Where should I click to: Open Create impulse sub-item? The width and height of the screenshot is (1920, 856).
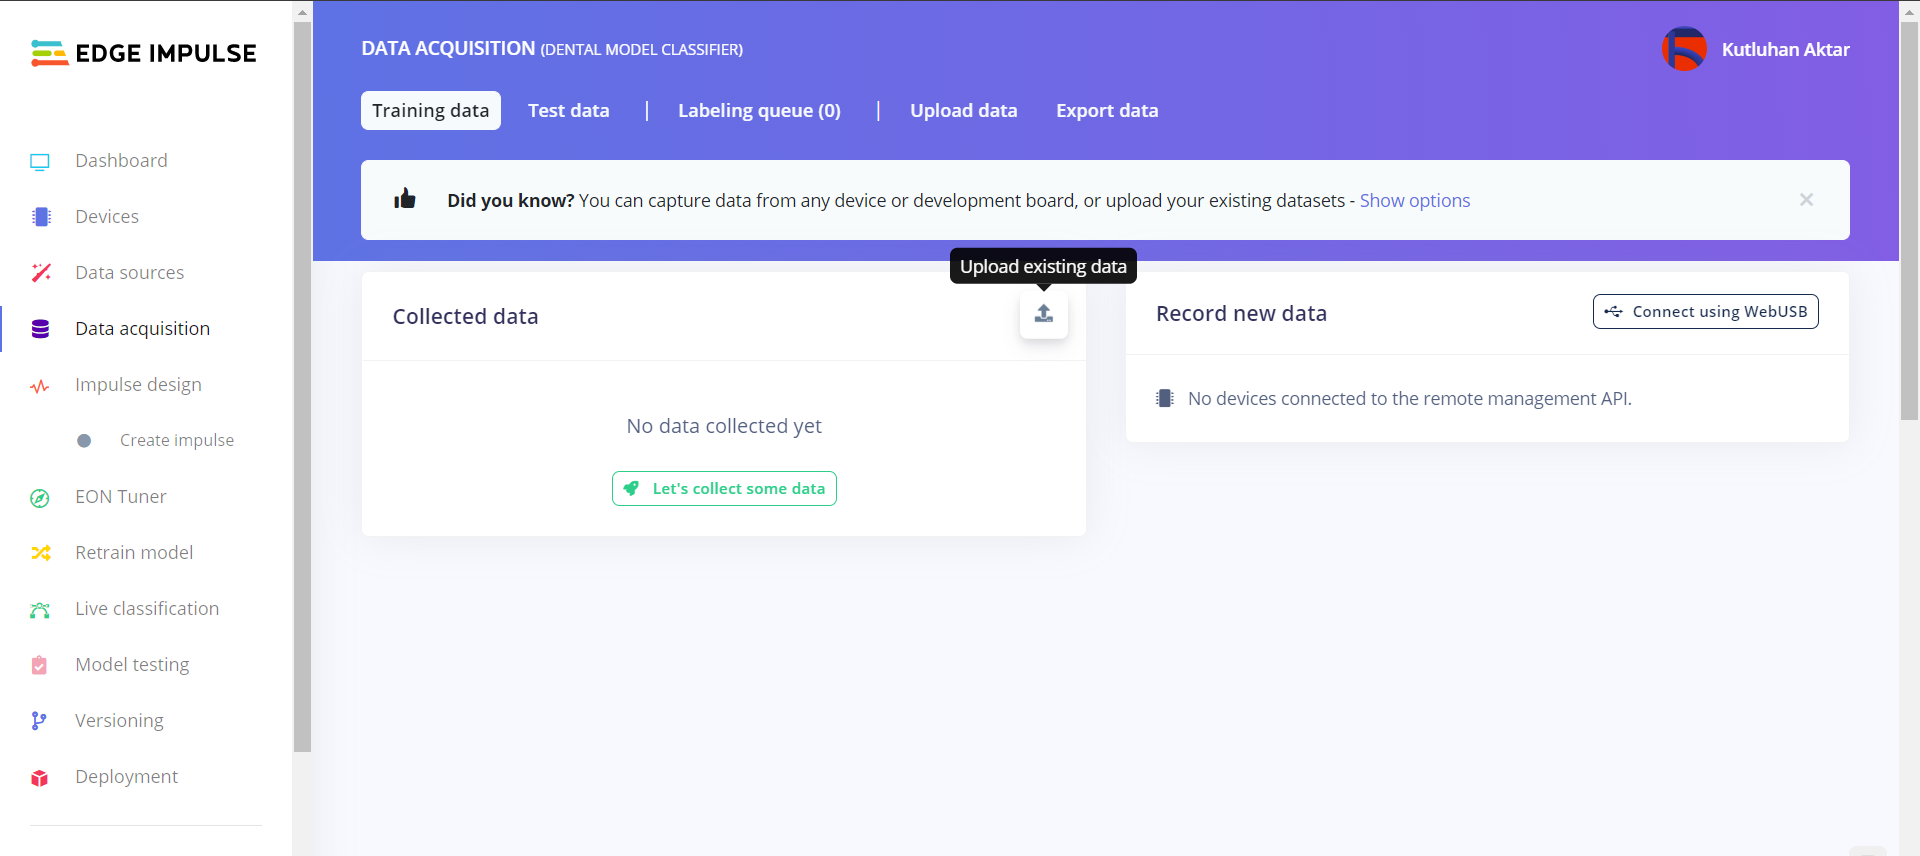[x=177, y=441]
